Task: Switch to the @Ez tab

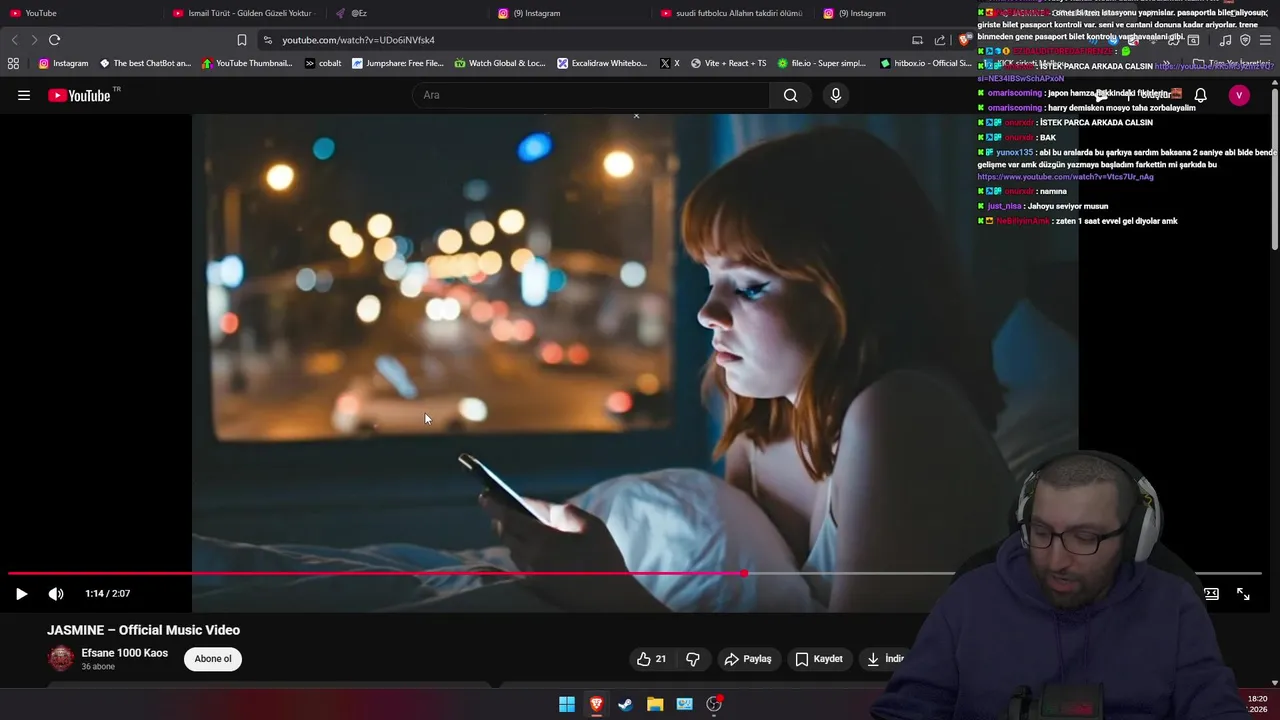Action: point(407,13)
